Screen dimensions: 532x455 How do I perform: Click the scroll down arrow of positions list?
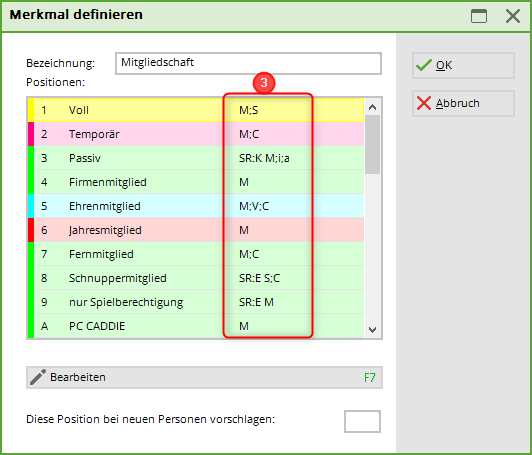coord(372,329)
